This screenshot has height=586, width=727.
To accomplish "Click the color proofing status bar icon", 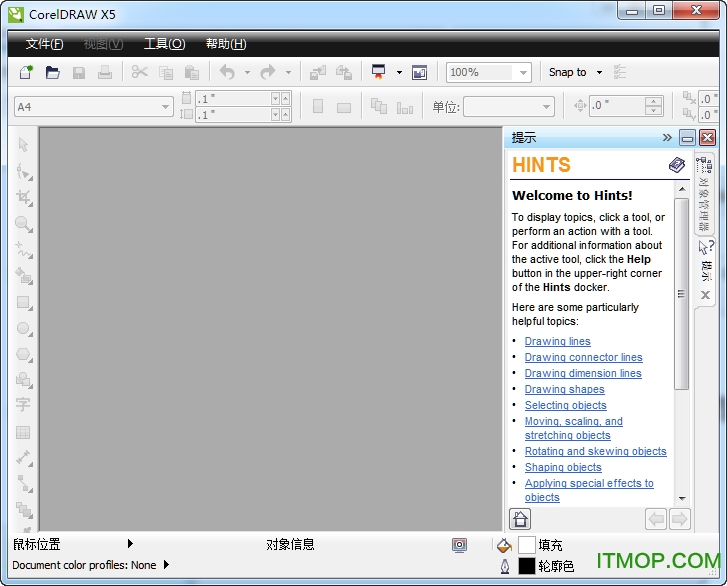I will (x=459, y=545).
